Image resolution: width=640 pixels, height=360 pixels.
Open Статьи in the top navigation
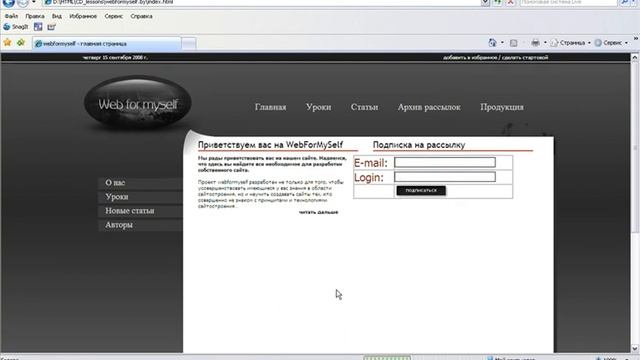364,107
